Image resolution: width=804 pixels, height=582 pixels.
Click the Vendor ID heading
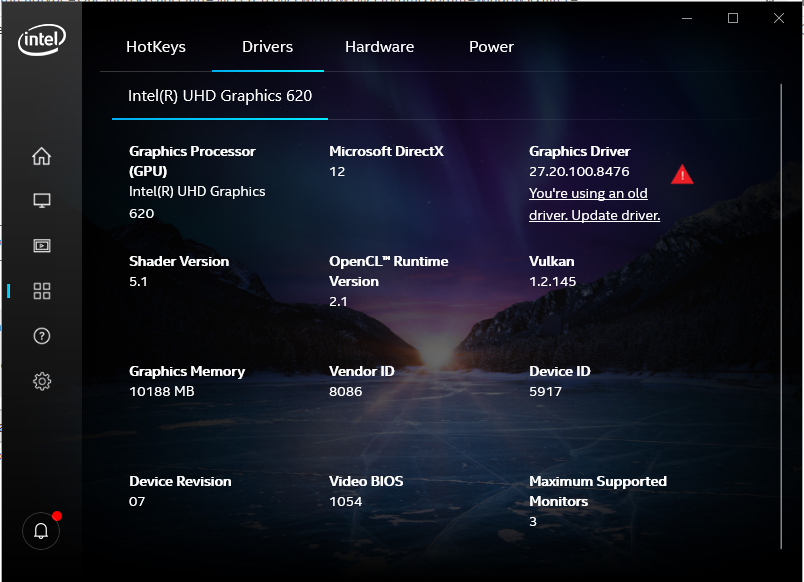tap(361, 371)
